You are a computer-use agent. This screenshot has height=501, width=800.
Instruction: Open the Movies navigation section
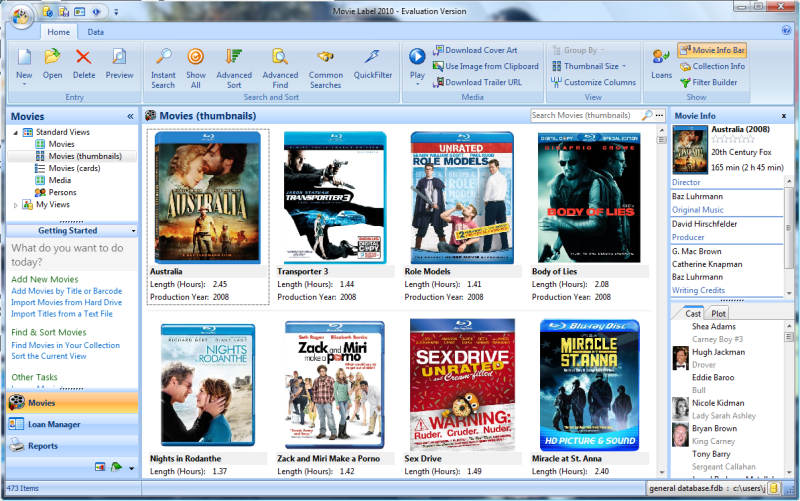(x=72, y=403)
